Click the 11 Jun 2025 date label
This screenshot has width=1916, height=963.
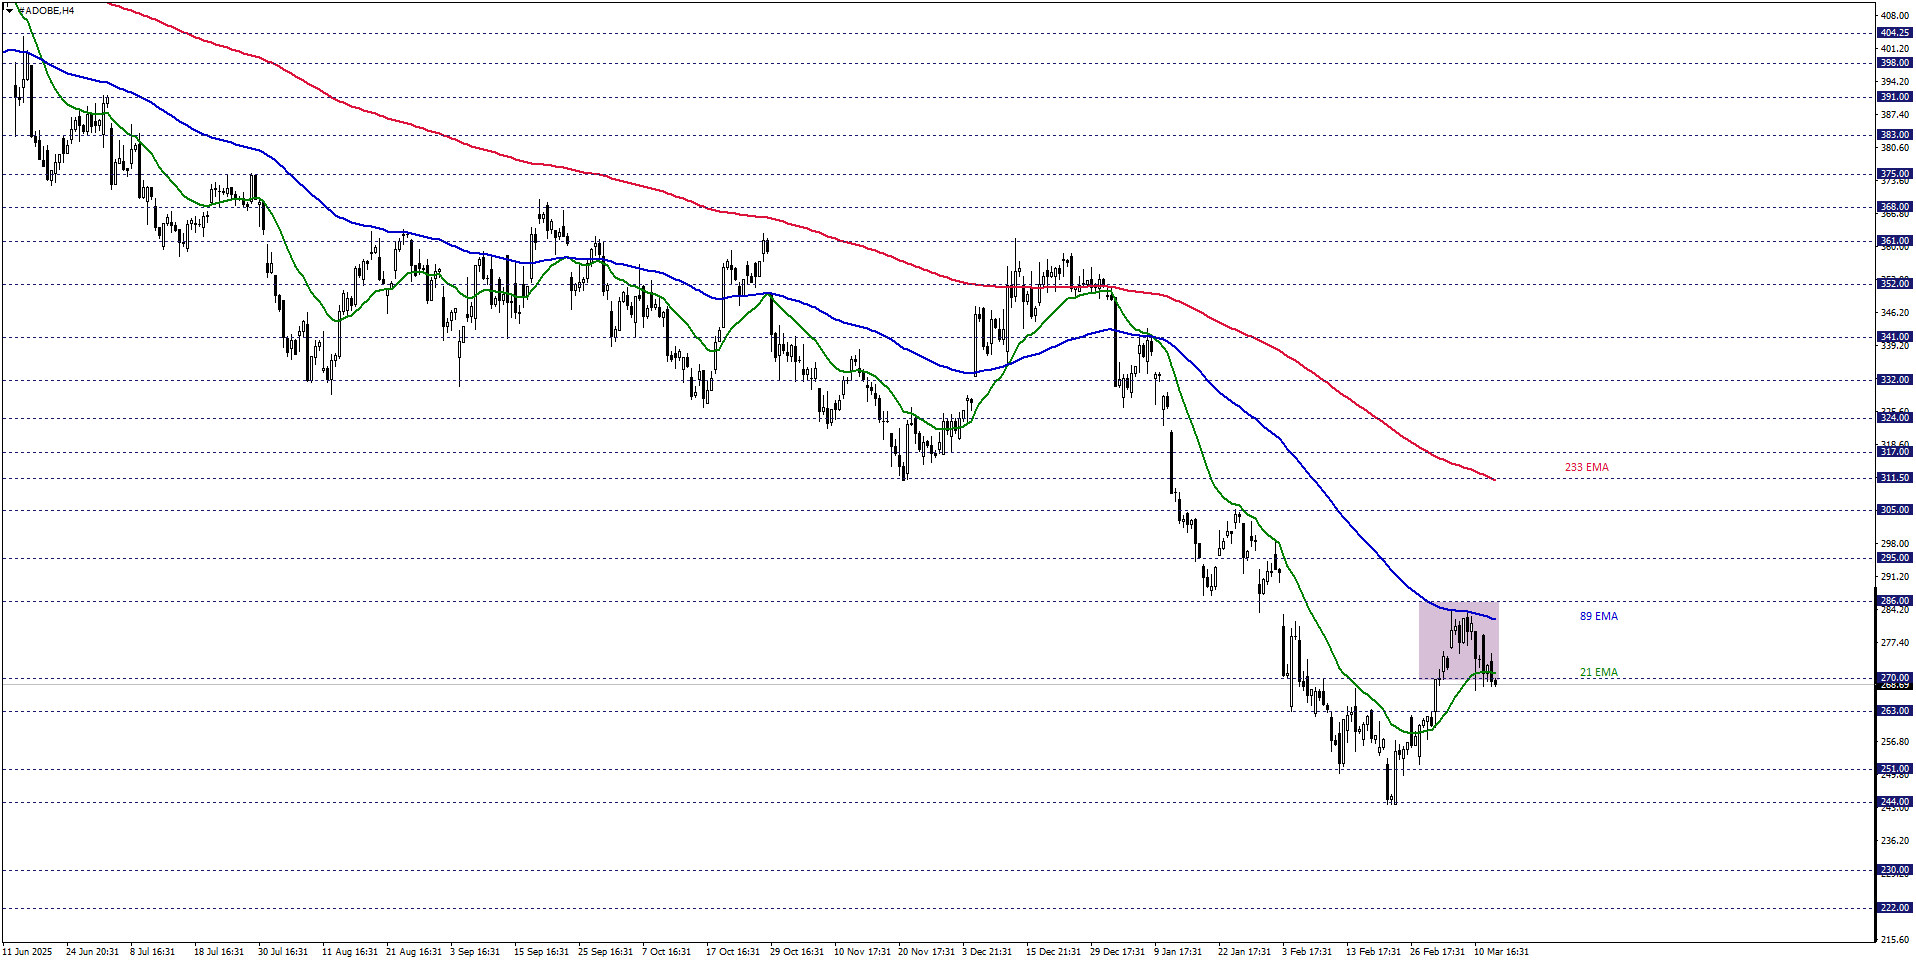tap(27, 951)
